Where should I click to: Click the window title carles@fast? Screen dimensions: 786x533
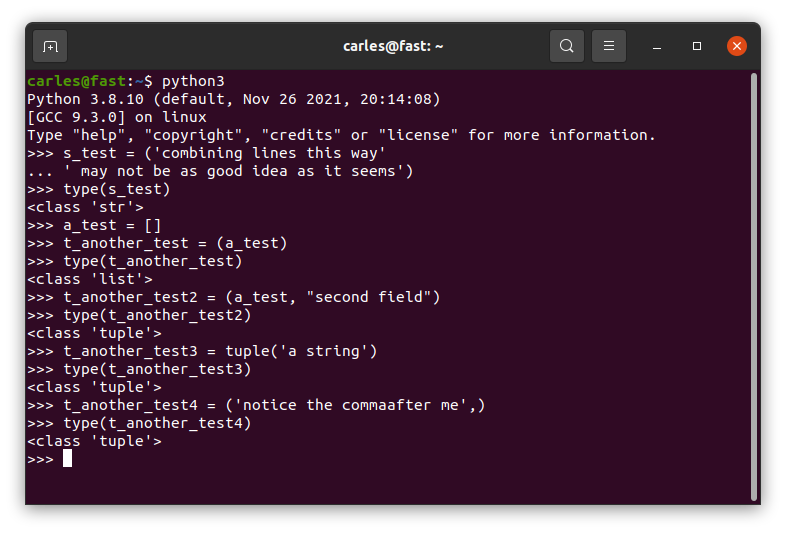[393, 46]
